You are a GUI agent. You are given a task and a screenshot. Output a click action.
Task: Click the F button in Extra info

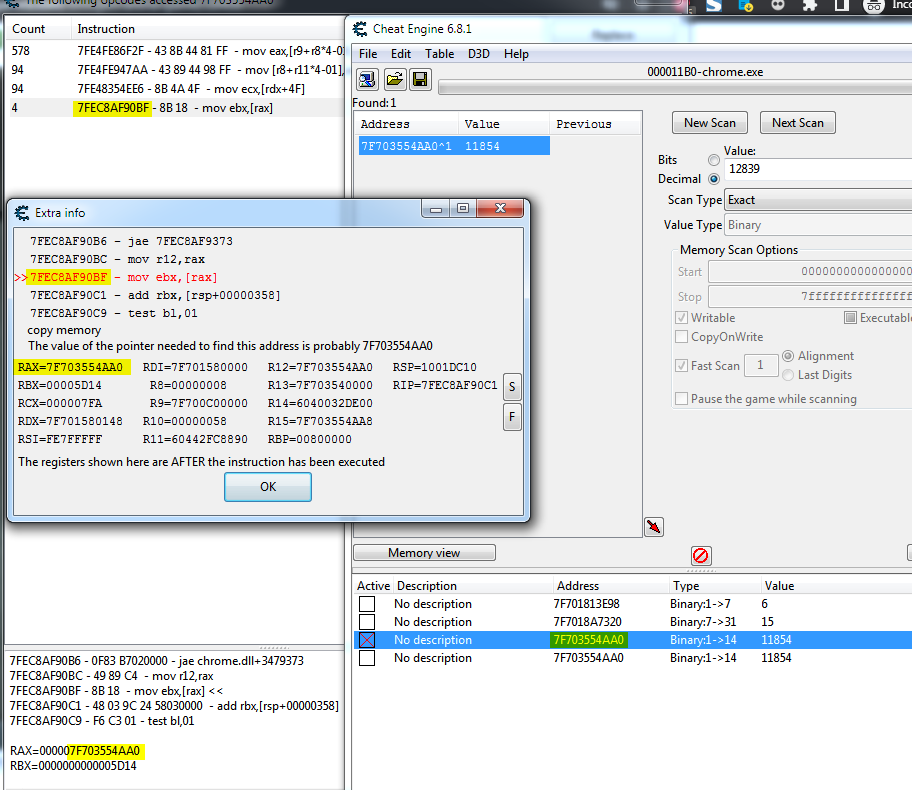[512, 416]
